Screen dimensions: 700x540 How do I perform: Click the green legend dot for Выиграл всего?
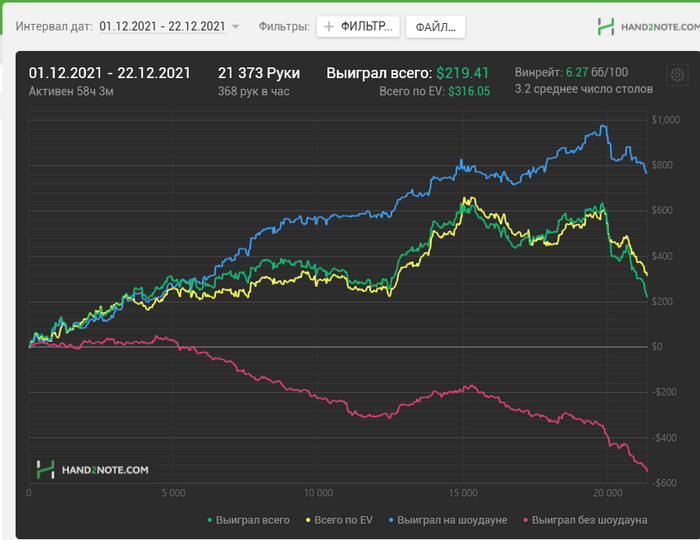pos(209,520)
